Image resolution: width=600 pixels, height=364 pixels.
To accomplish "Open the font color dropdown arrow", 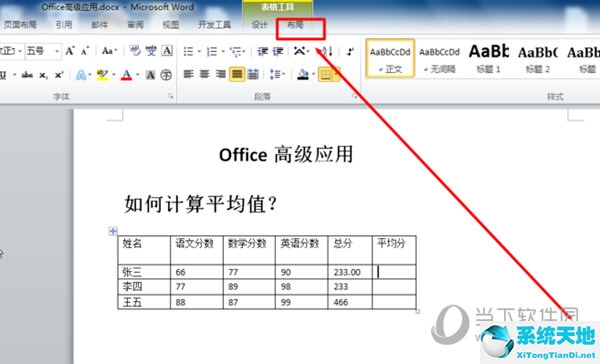I will coord(137,75).
